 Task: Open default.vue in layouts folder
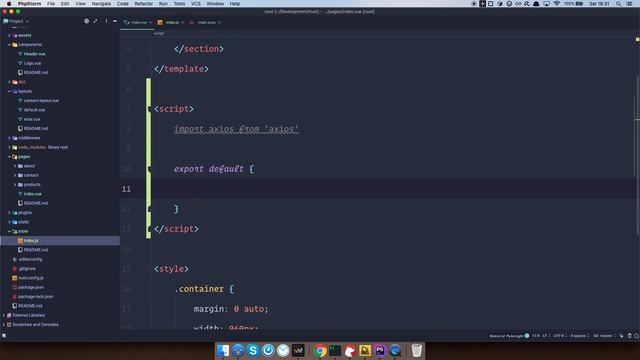[x=34, y=110]
